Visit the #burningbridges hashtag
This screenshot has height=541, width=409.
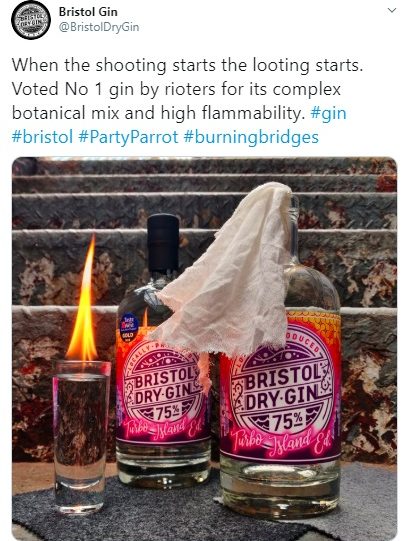click(x=251, y=137)
